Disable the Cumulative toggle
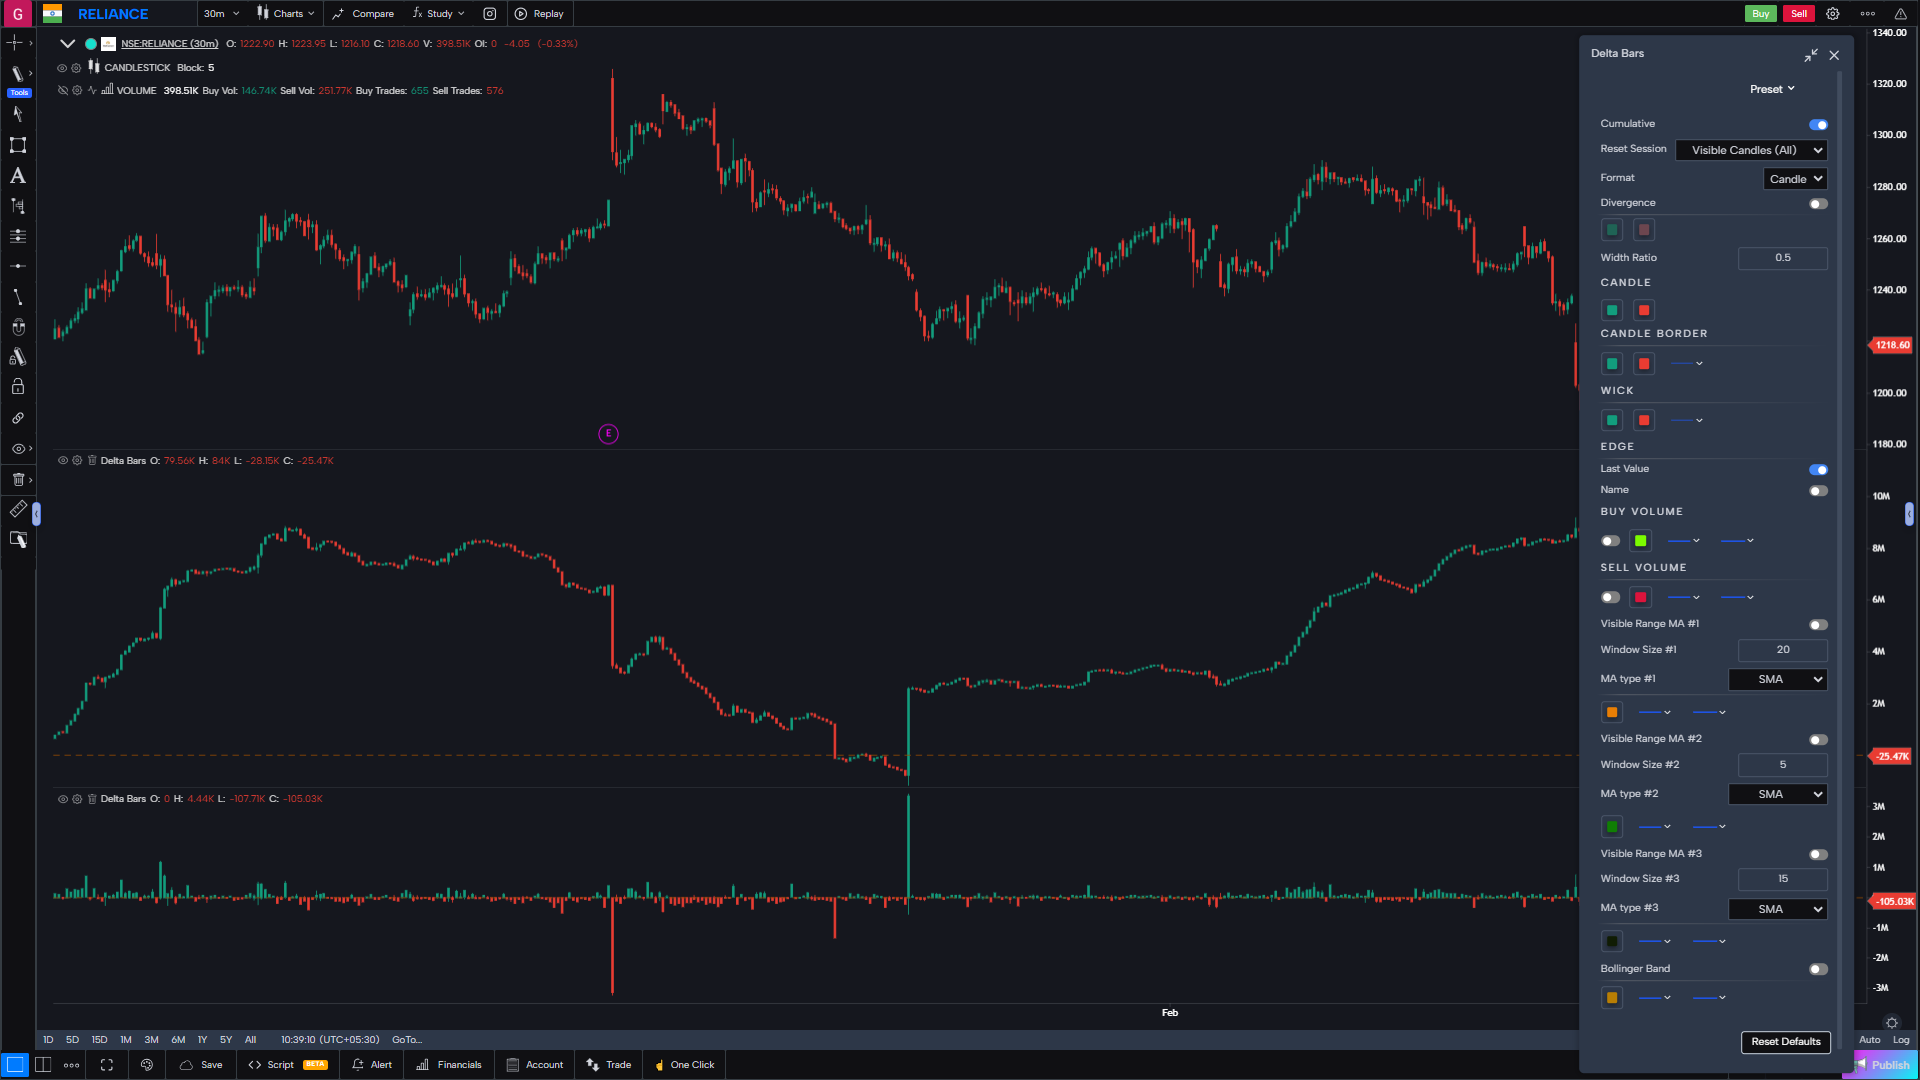Viewport: 1920px width, 1080px height. [x=1818, y=124]
